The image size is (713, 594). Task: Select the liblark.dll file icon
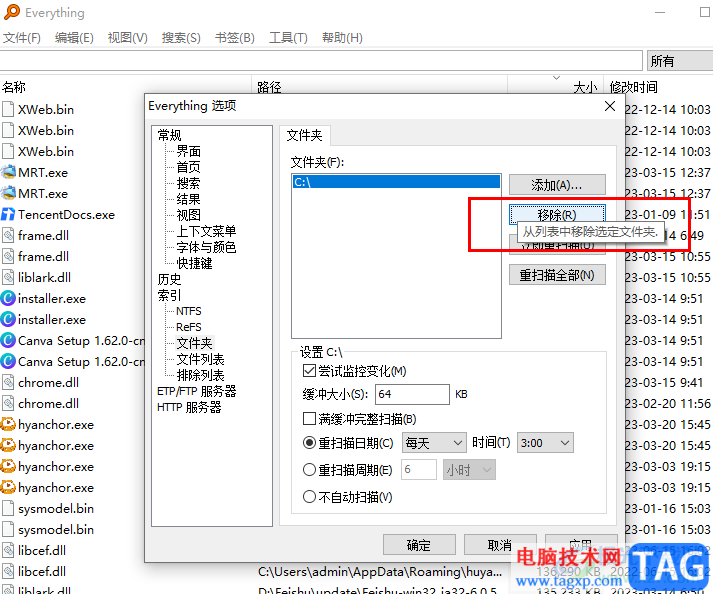click(8, 277)
